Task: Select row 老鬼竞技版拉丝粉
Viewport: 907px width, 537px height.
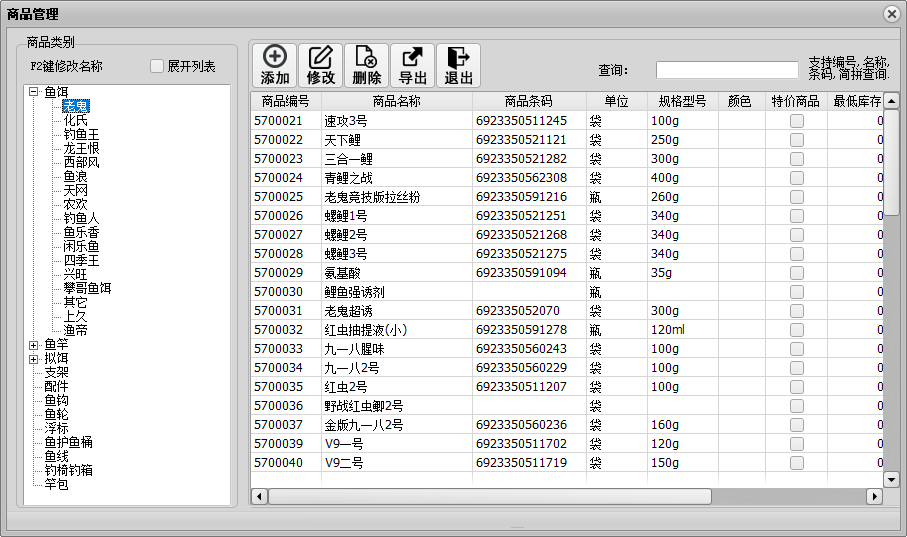Action: 567,197
